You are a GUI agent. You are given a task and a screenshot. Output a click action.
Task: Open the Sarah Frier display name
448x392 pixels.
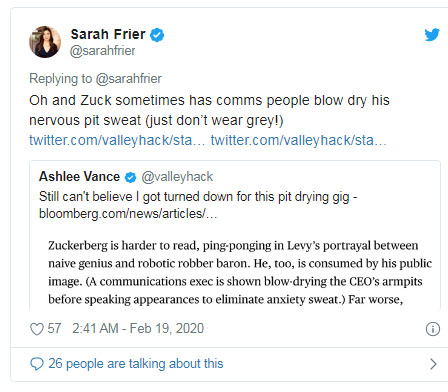click(108, 34)
